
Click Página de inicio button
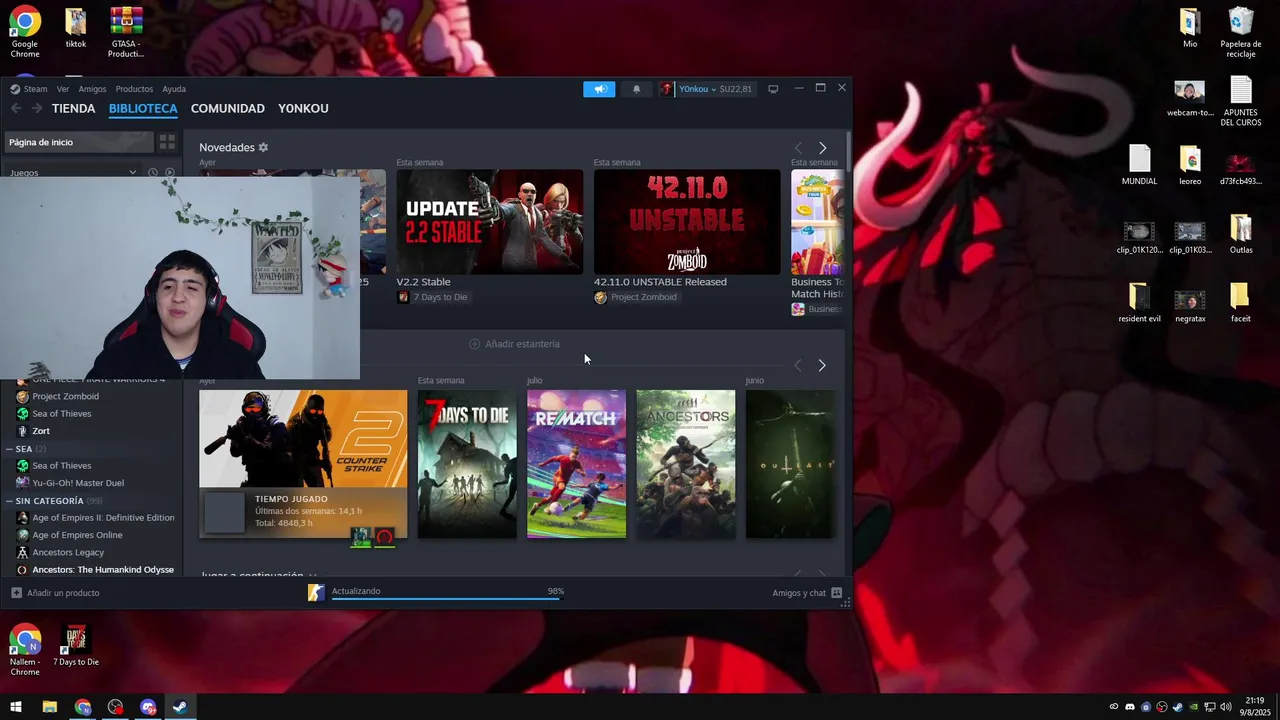78,142
